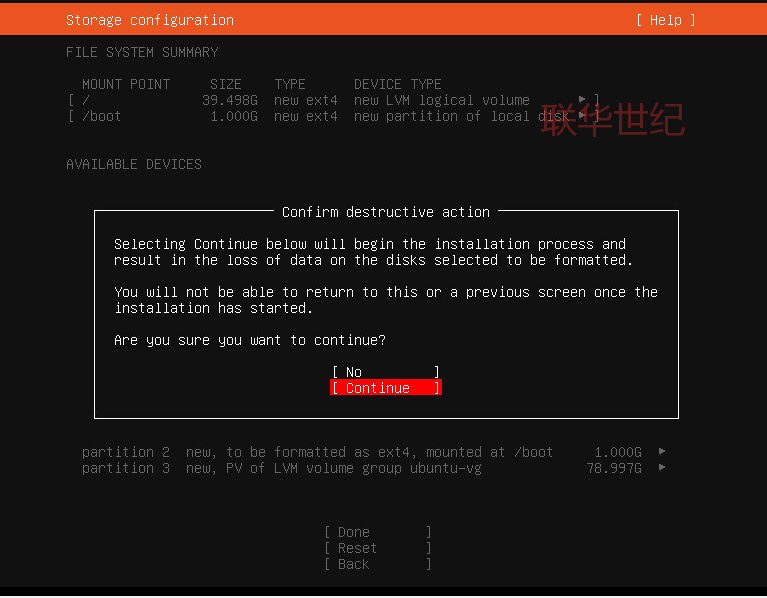This screenshot has width=767, height=598.
Task: Select the Done button below the dialog
Action: pyautogui.click(x=378, y=532)
